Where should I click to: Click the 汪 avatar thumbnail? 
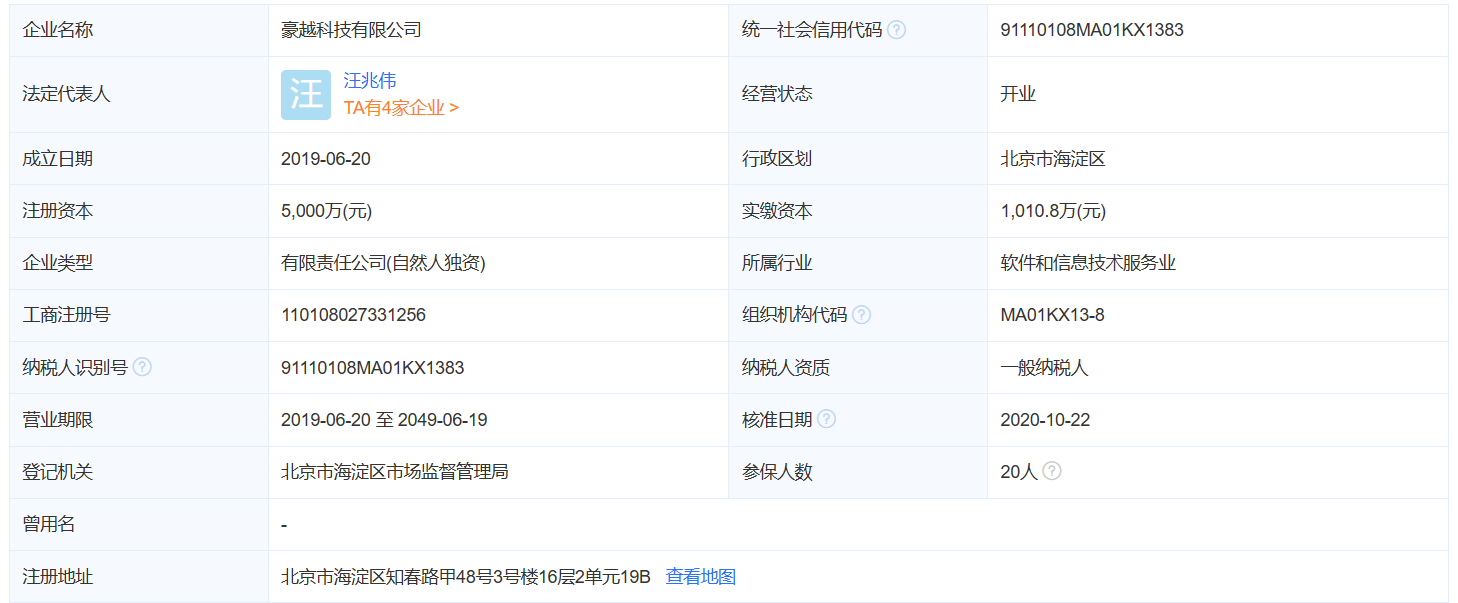pos(306,95)
